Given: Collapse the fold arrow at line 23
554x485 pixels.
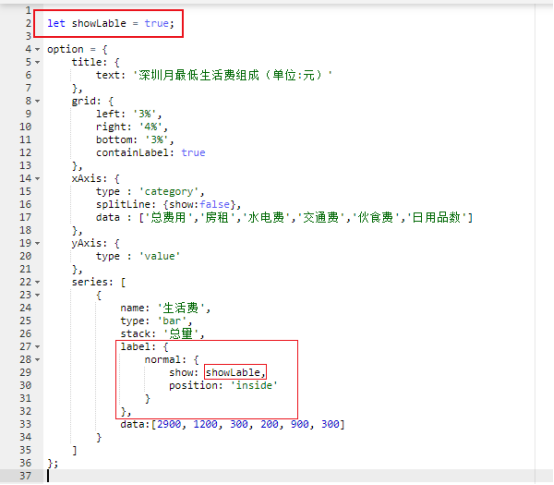Looking at the screenshot, I should (37, 295).
